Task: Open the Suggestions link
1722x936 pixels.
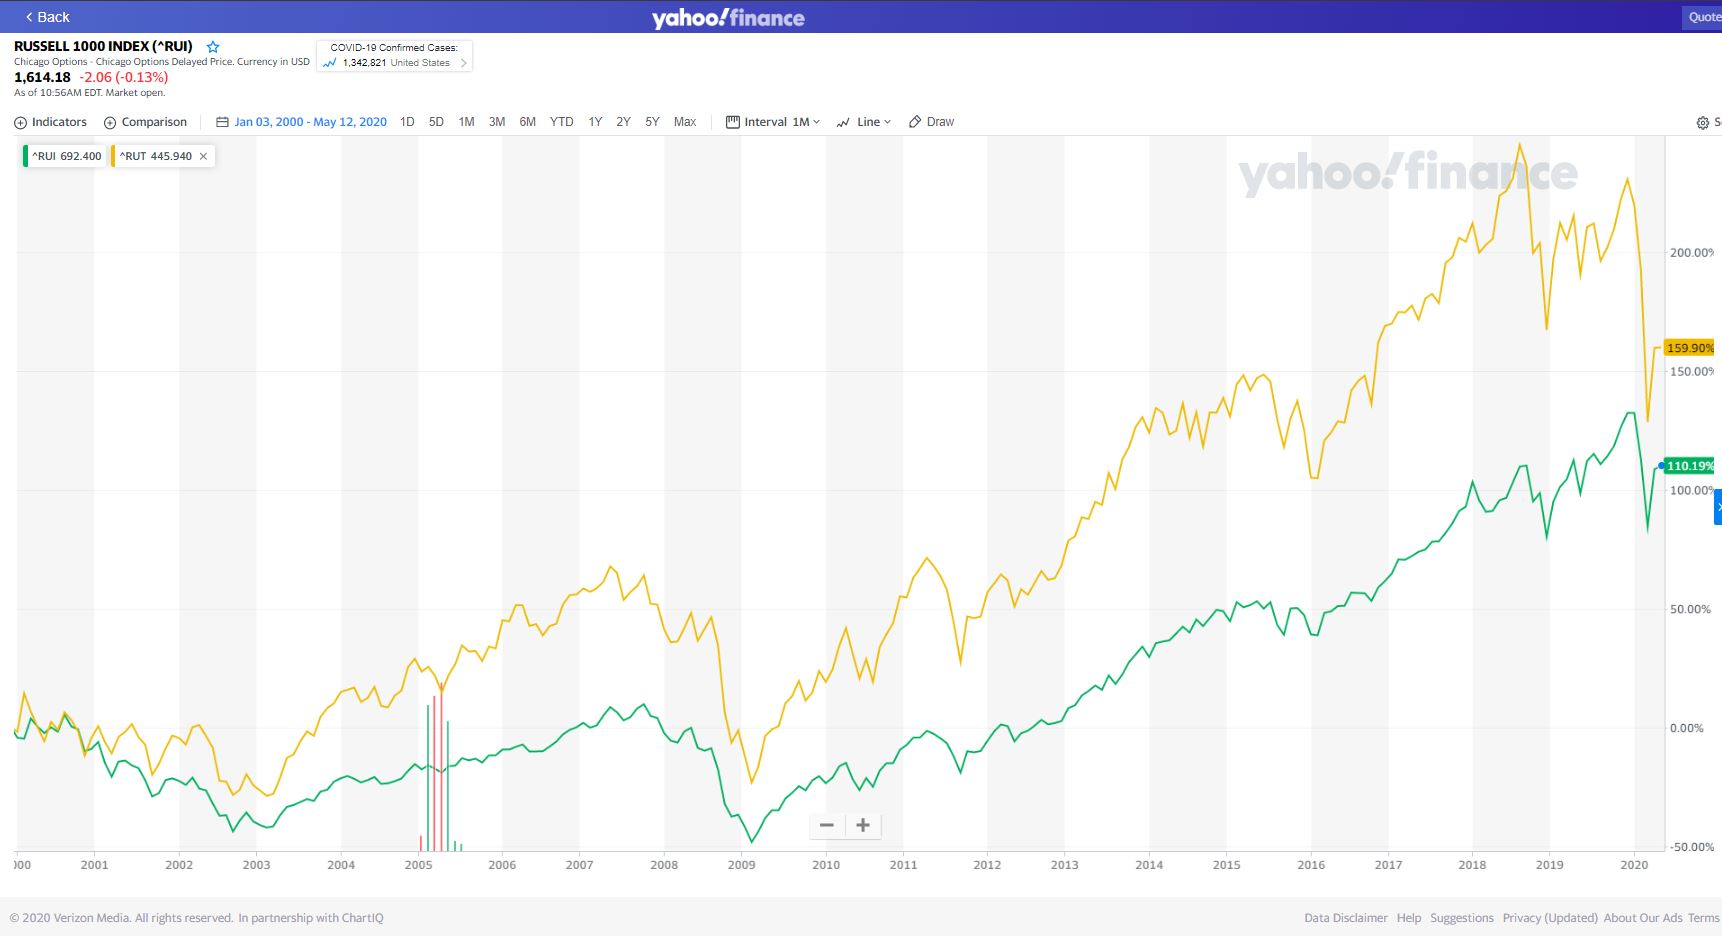Action: 1461,918
